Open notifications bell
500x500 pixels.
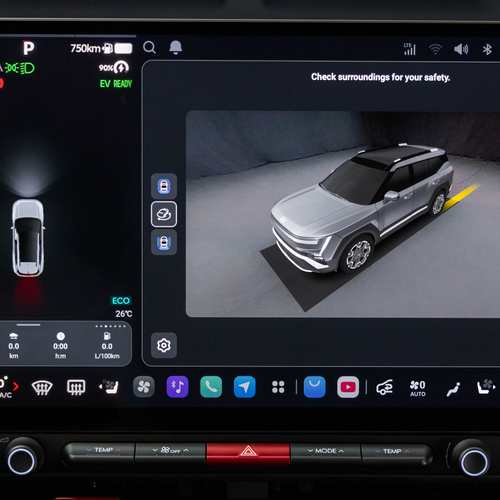pyautogui.click(x=176, y=48)
